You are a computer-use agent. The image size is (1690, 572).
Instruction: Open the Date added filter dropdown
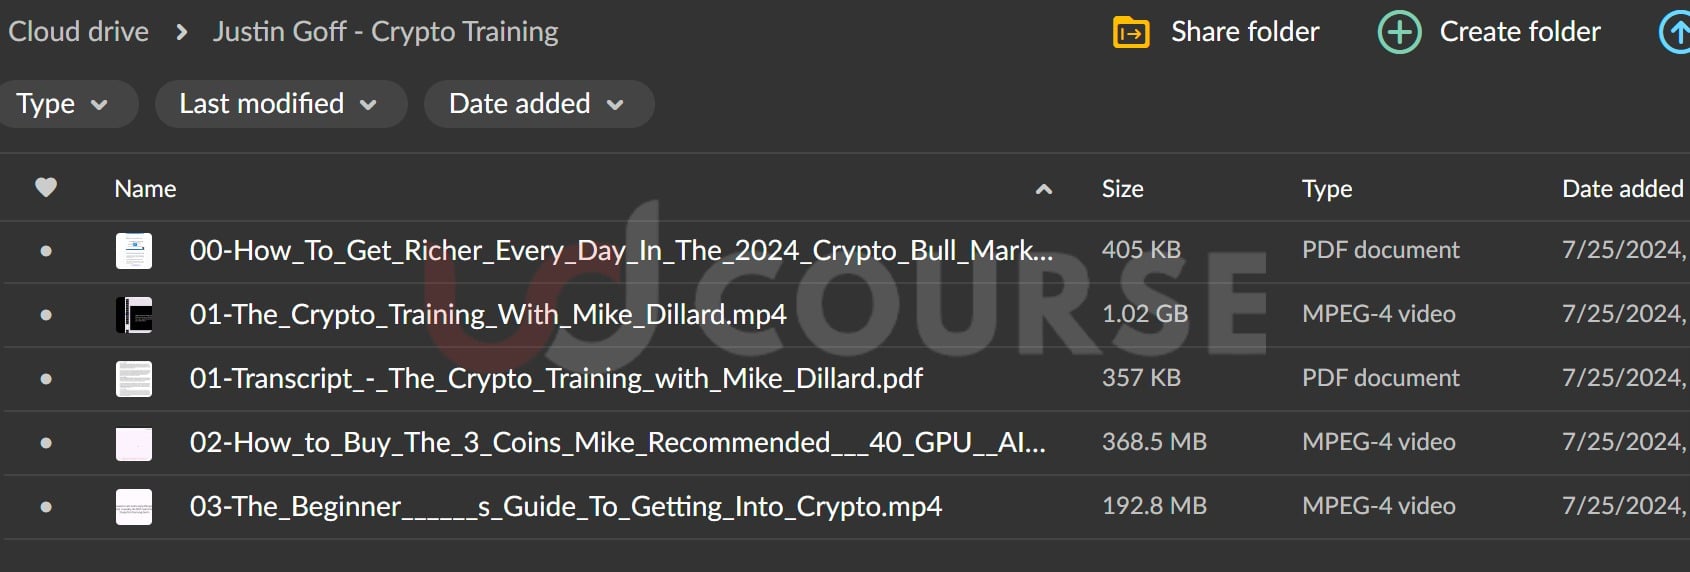click(x=537, y=104)
